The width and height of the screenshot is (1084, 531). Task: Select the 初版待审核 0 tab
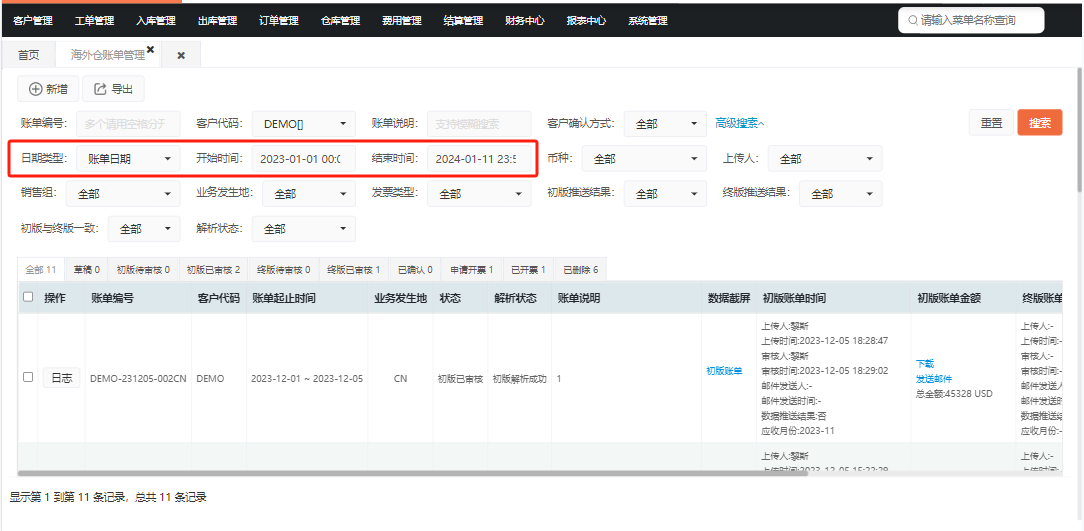[x=143, y=270]
